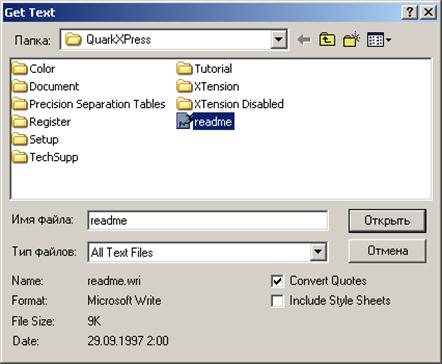Select the Color folder icon
The height and width of the screenshot is (364, 442).
[x=20, y=69]
